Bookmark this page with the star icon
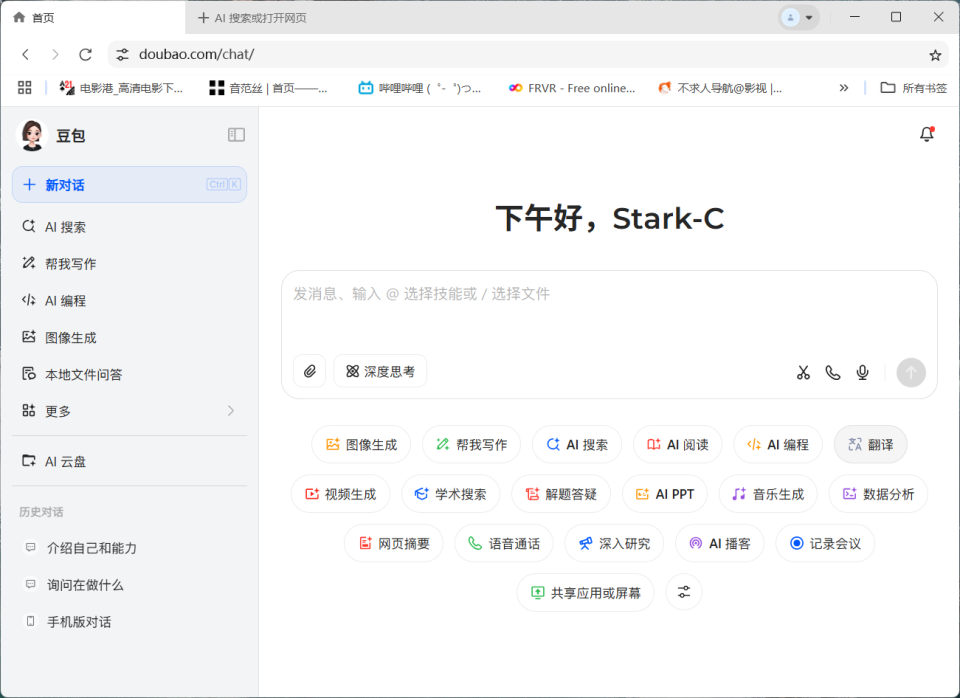The image size is (960, 698). [935, 55]
